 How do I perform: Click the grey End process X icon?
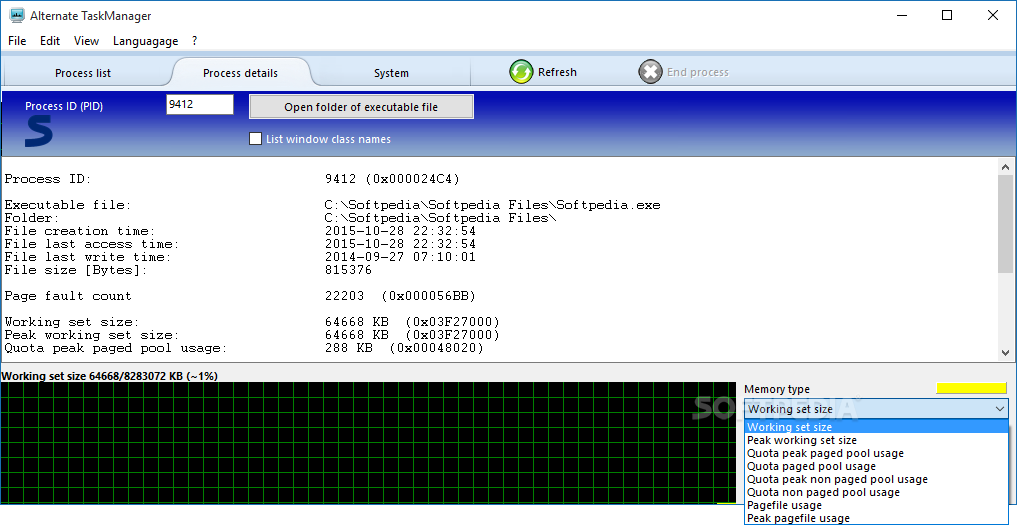pos(650,72)
